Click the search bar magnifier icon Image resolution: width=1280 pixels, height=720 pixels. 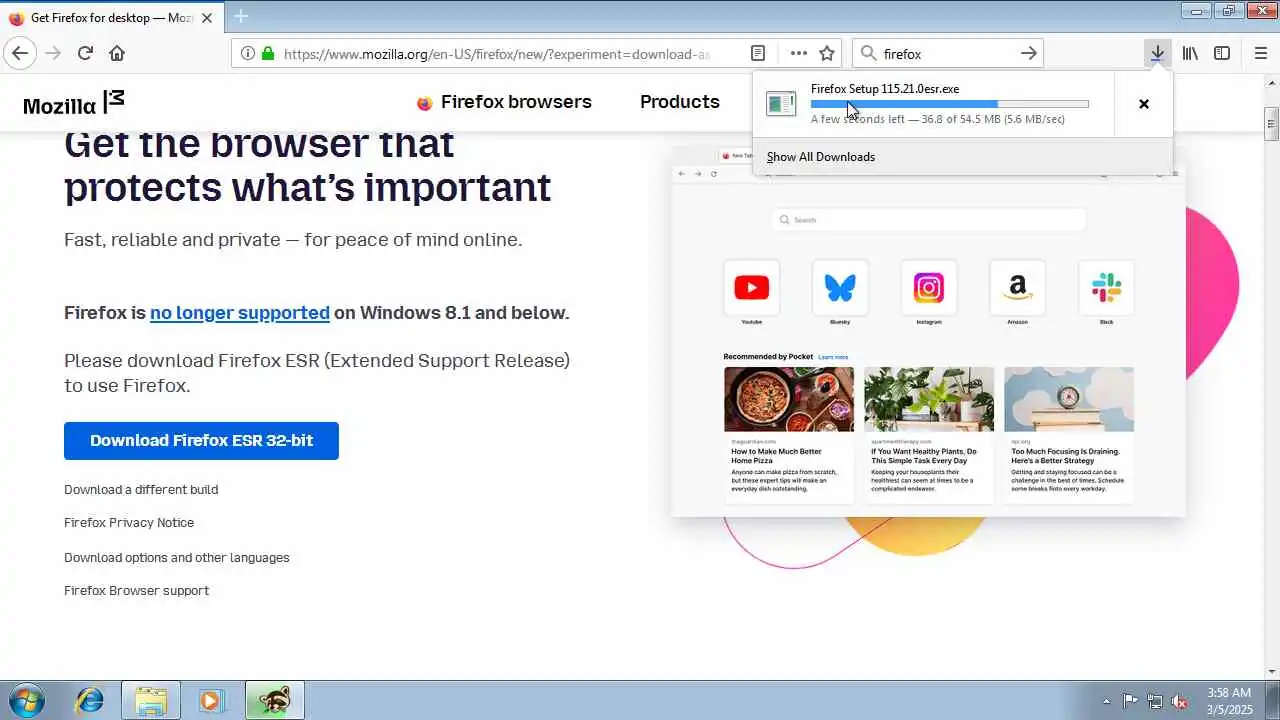(x=868, y=53)
